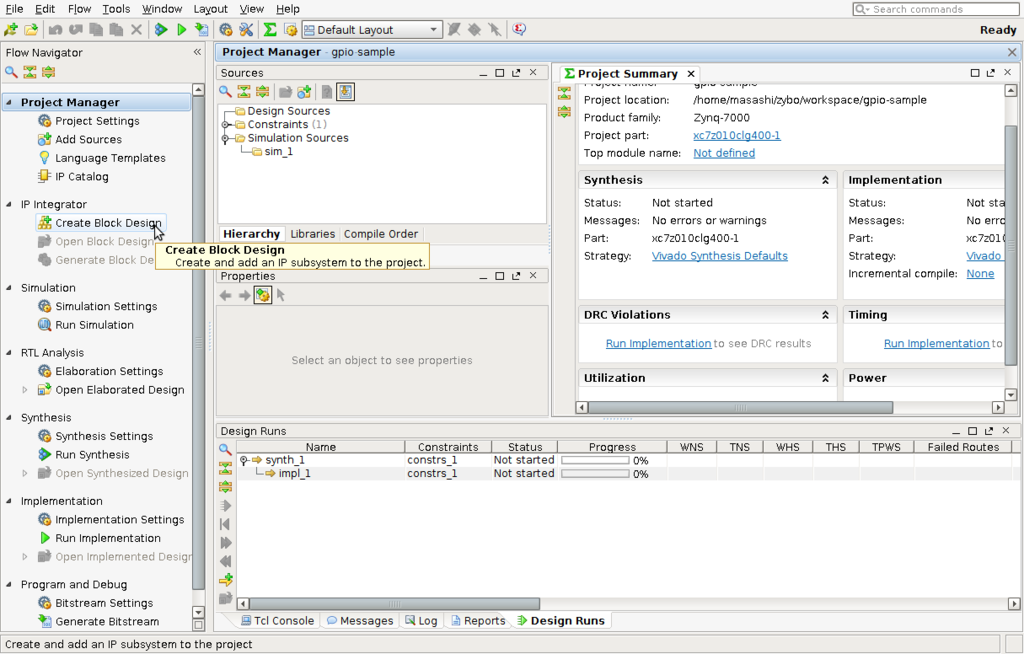Collapse the DRC Violations section
1024x654 pixels.
[x=825, y=315]
